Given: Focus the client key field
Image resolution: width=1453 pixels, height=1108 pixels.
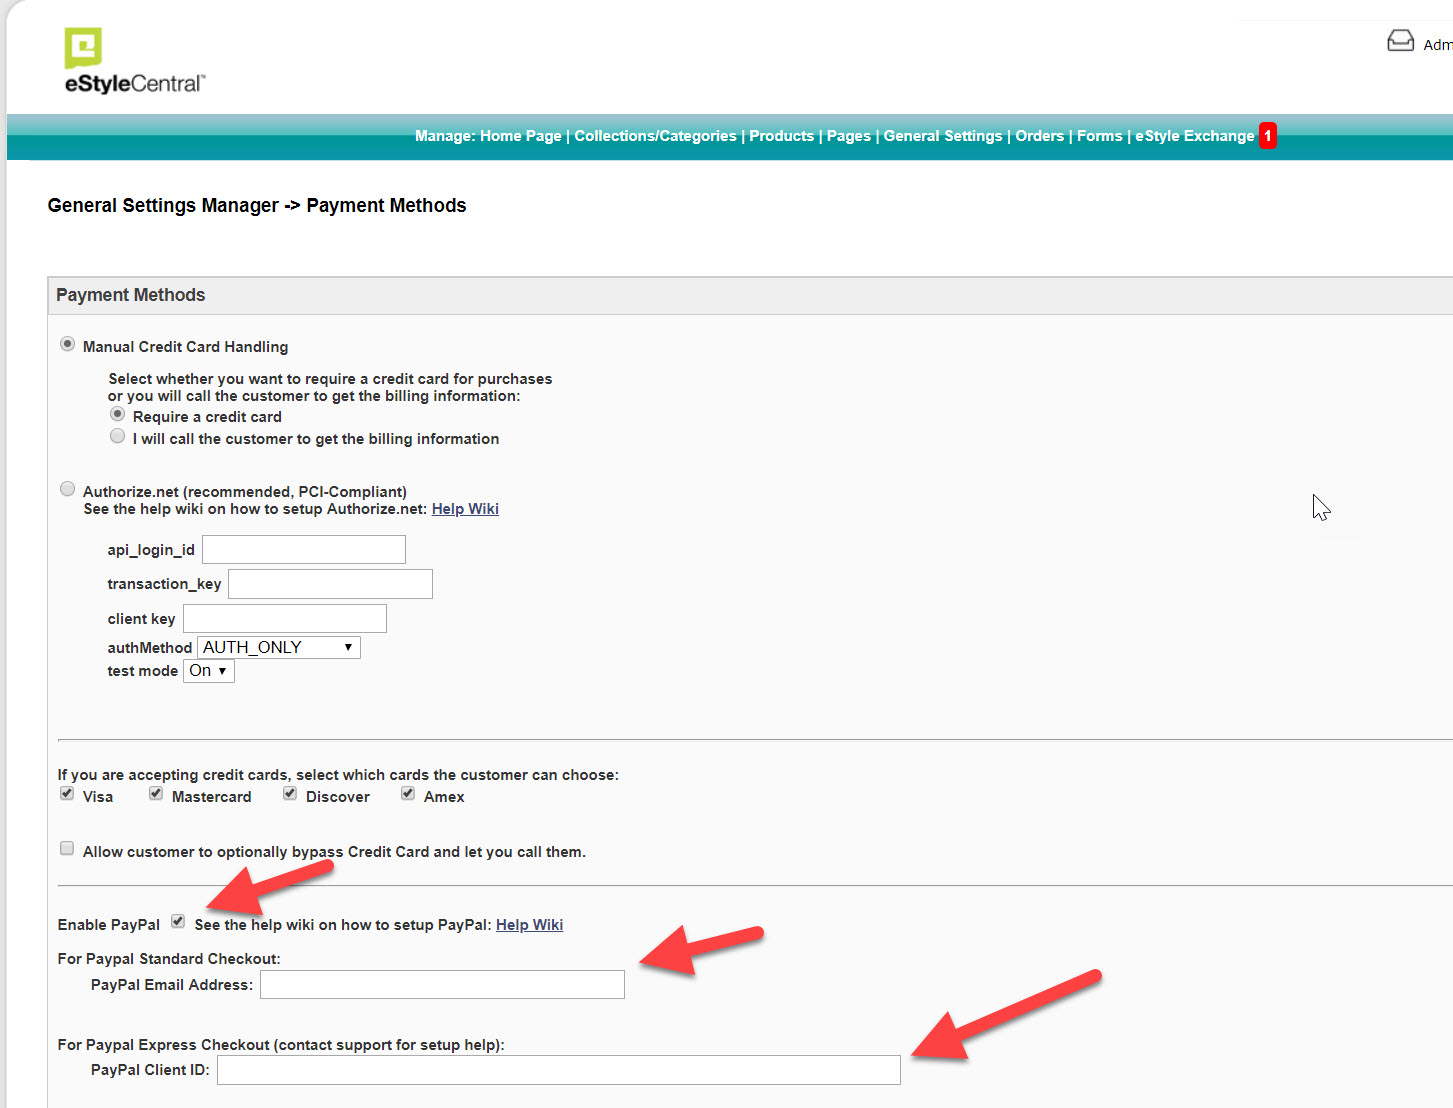Looking at the screenshot, I should [x=285, y=619].
